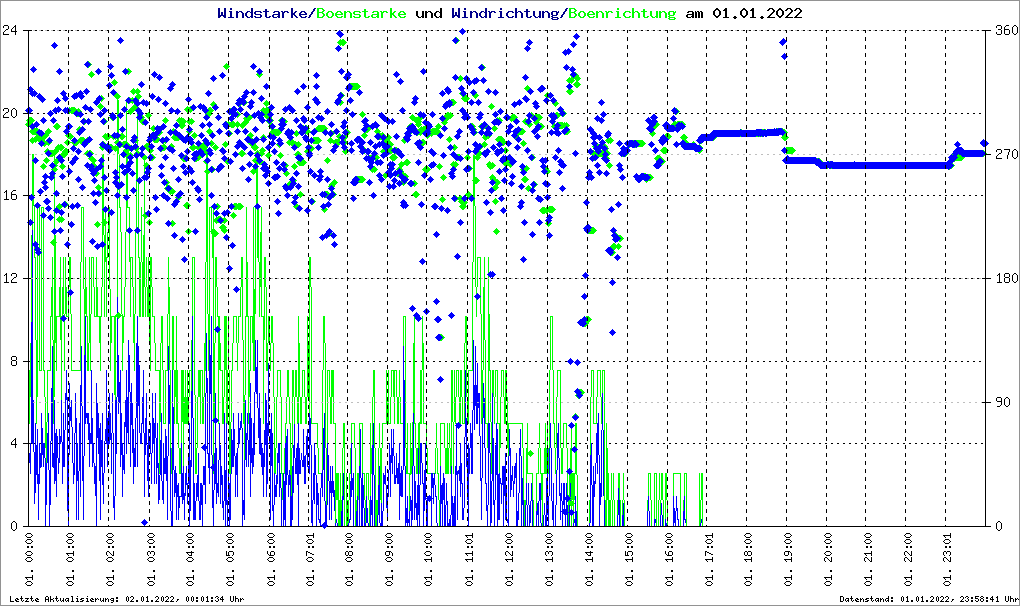The width and height of the screenshot is (1020, 606).
Task: Select the 01. 19:00 time axis marker
Action: pyautogui.click(x=789, y=559)
